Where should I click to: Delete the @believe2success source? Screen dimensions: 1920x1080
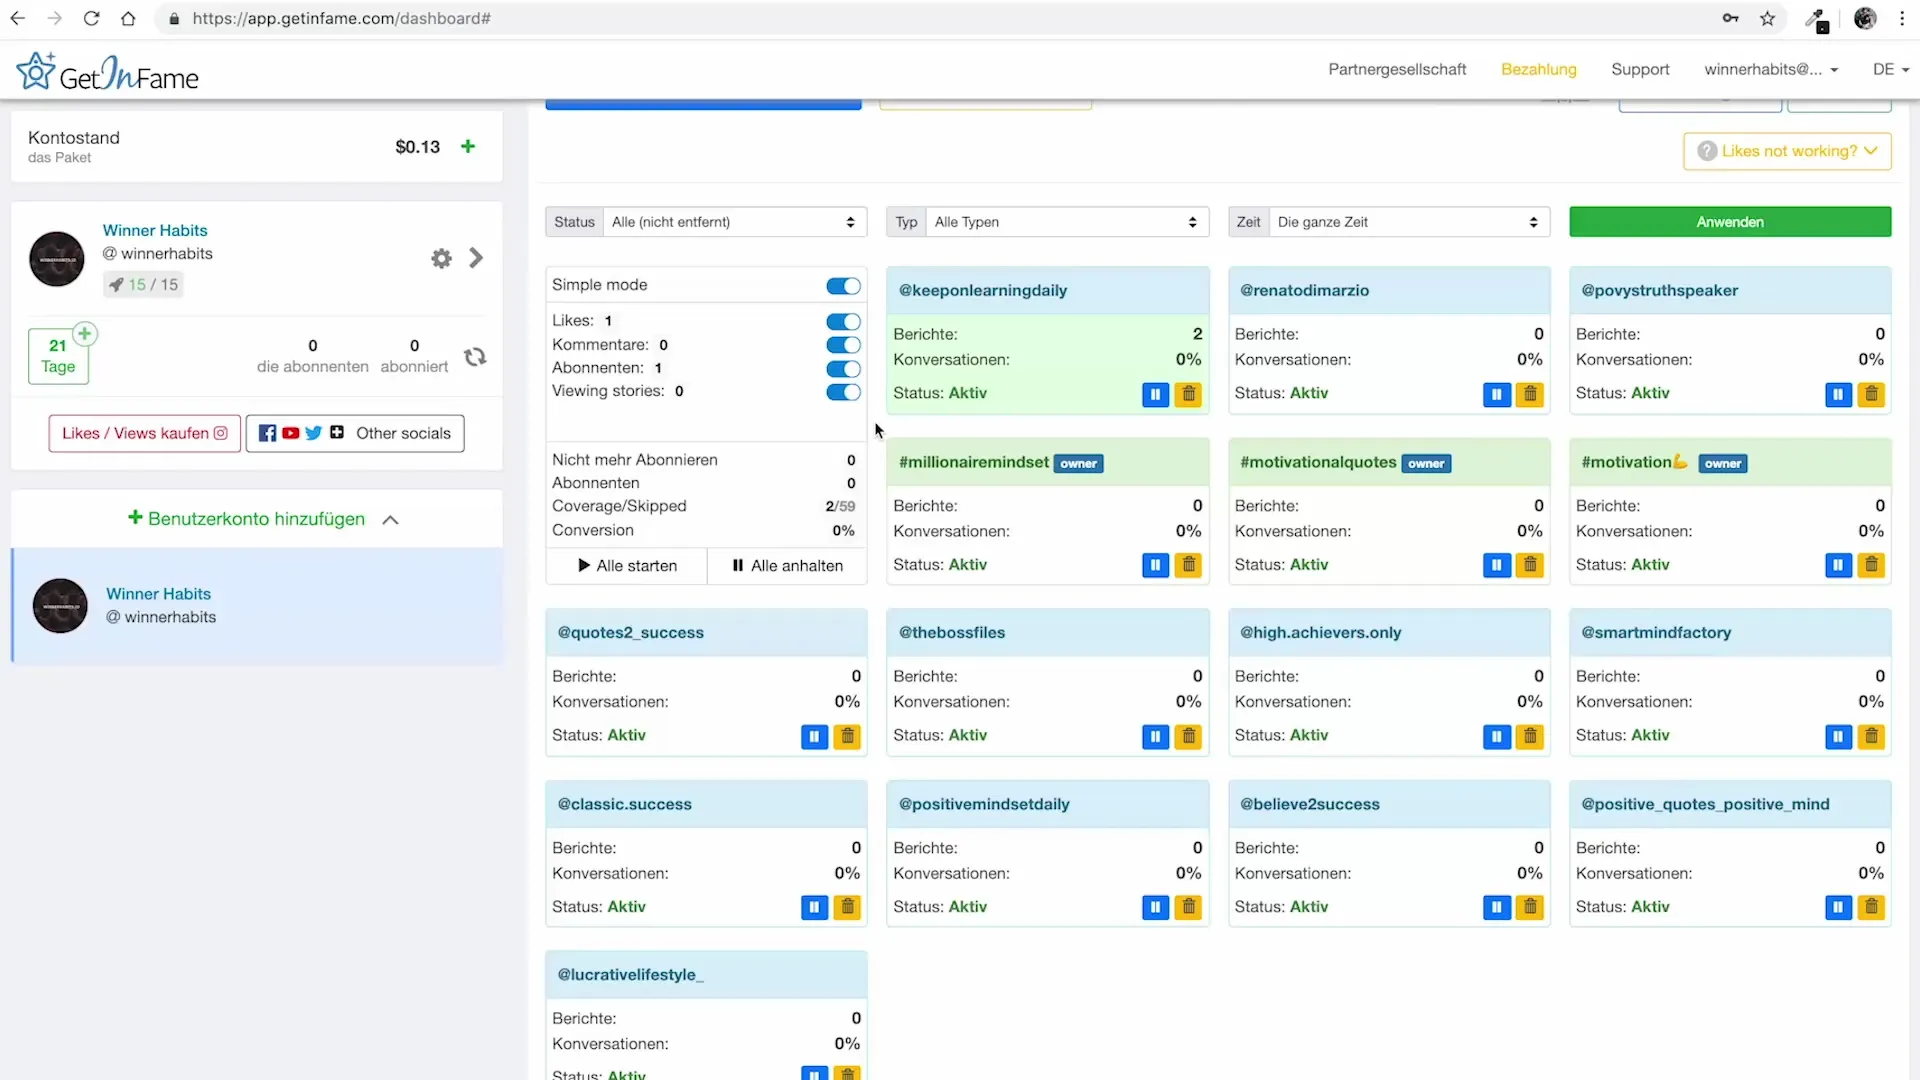pyautogui.click(x=1530, y=907)
